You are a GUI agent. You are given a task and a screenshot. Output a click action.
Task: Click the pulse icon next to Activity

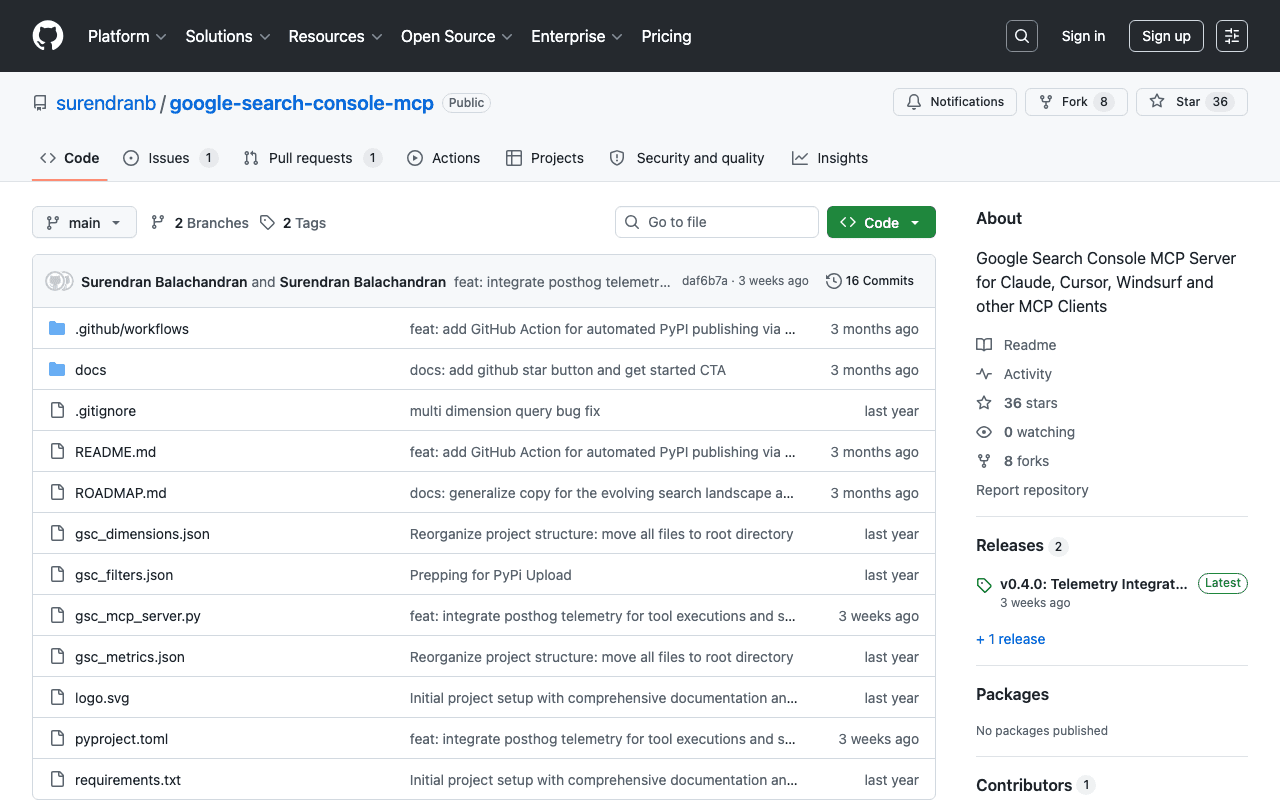pos(984,374)
